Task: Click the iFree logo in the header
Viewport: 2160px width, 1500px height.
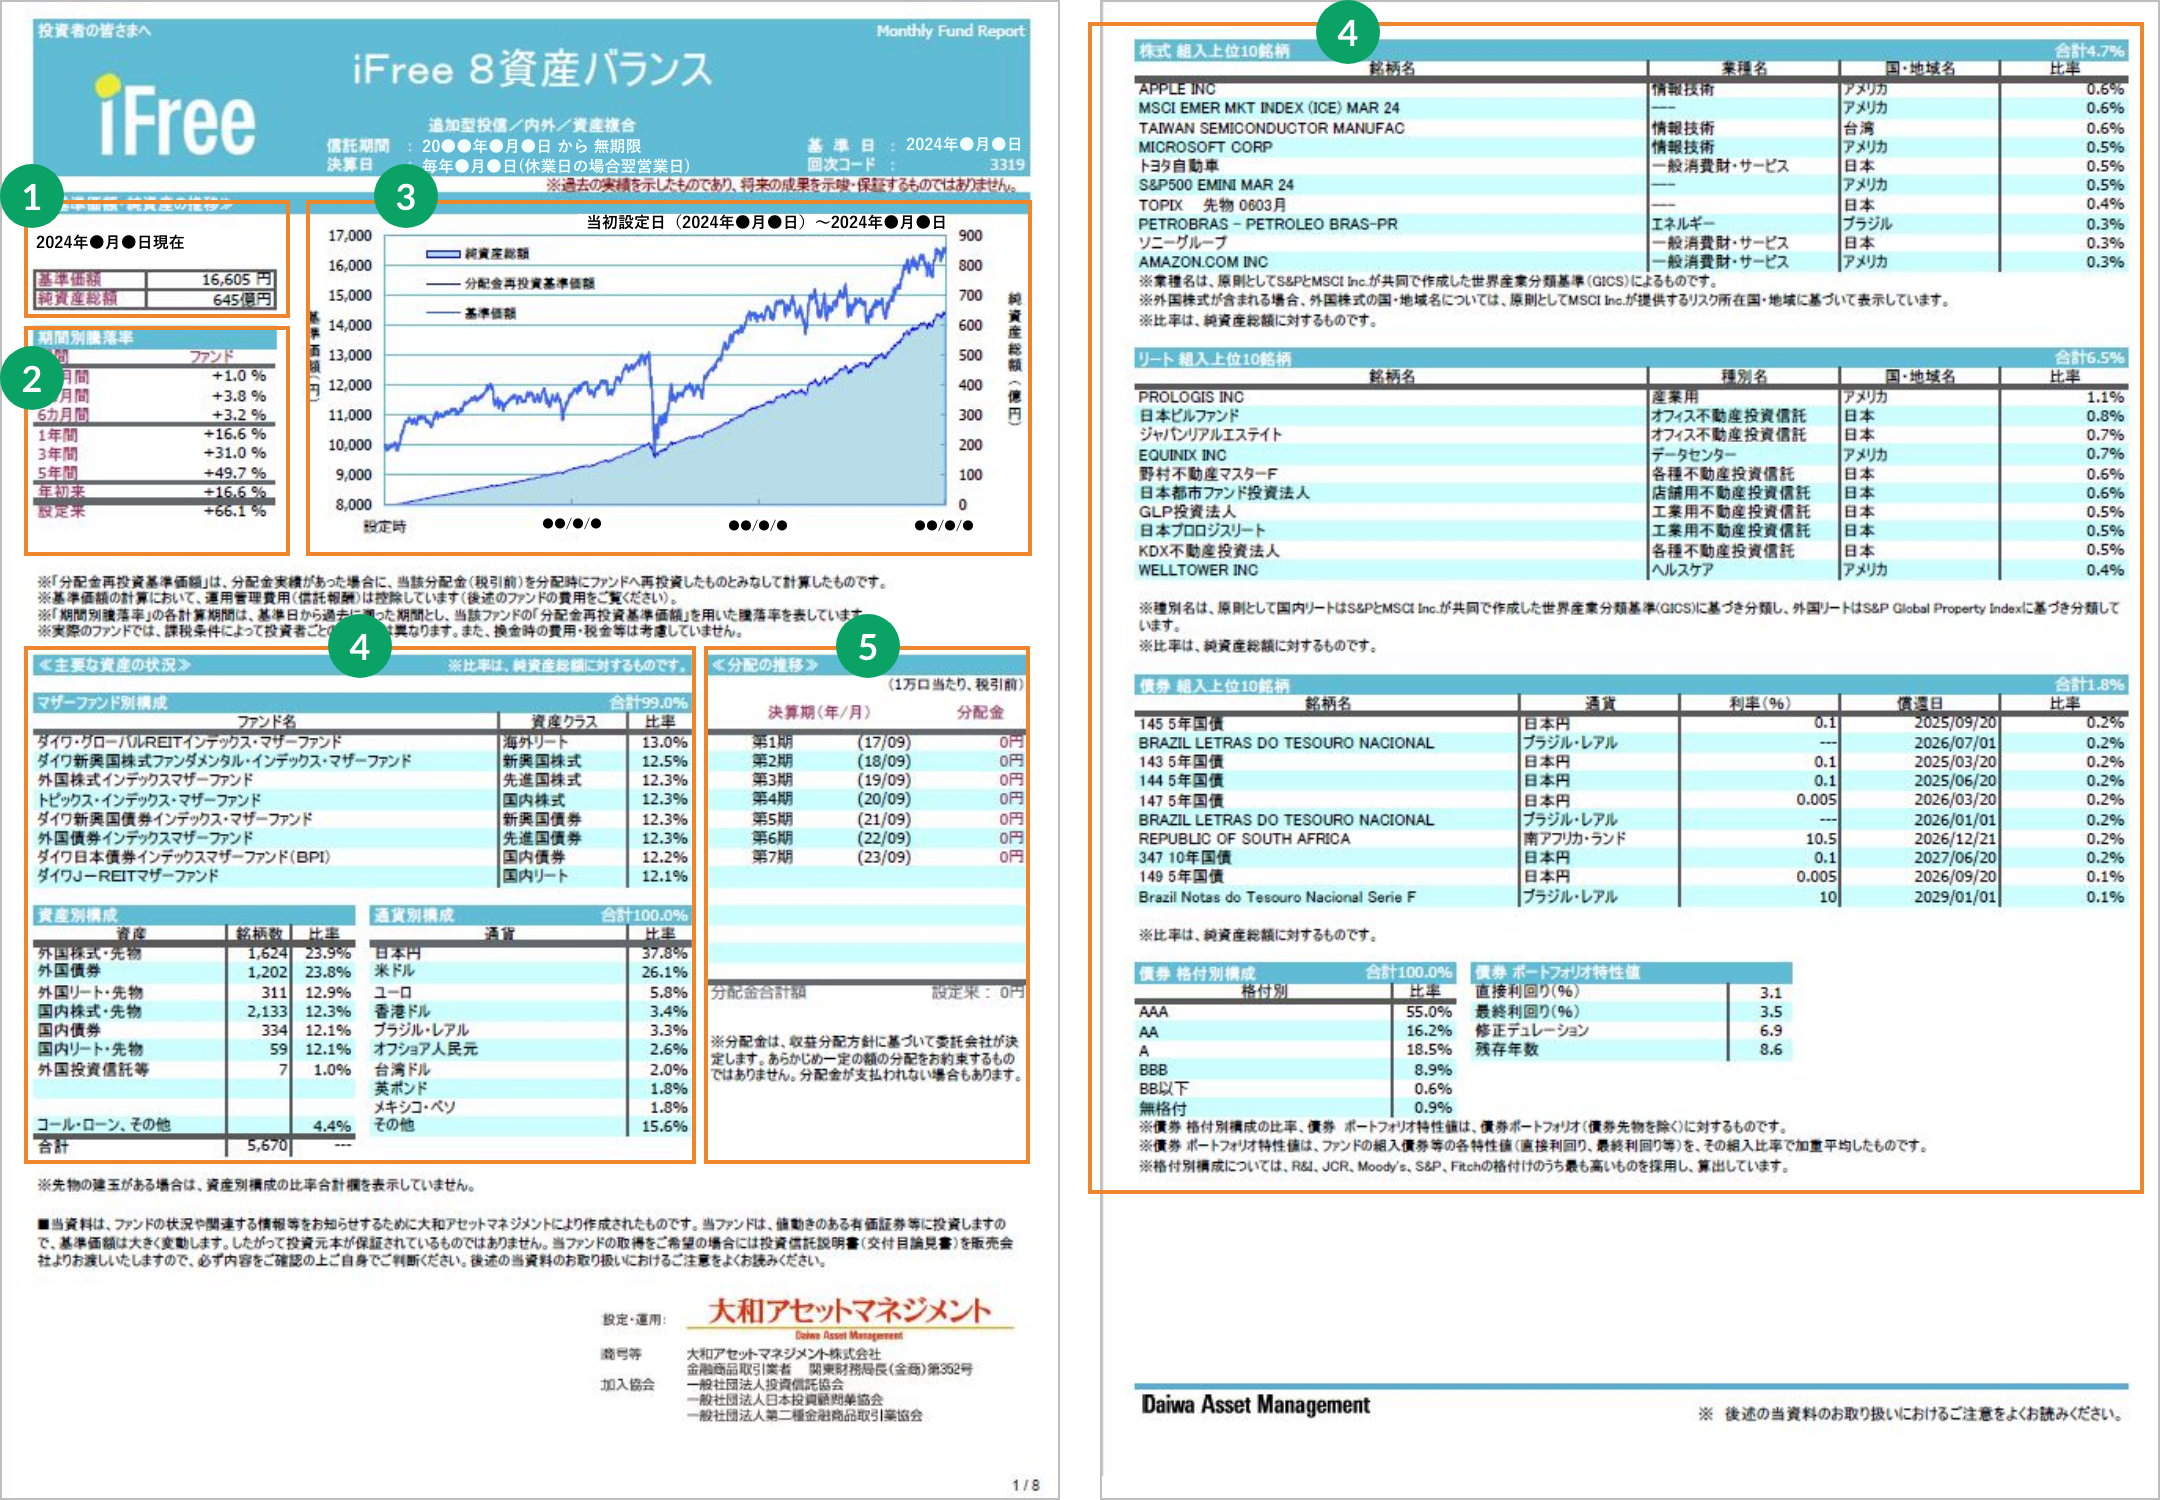Action: point(176,117)
